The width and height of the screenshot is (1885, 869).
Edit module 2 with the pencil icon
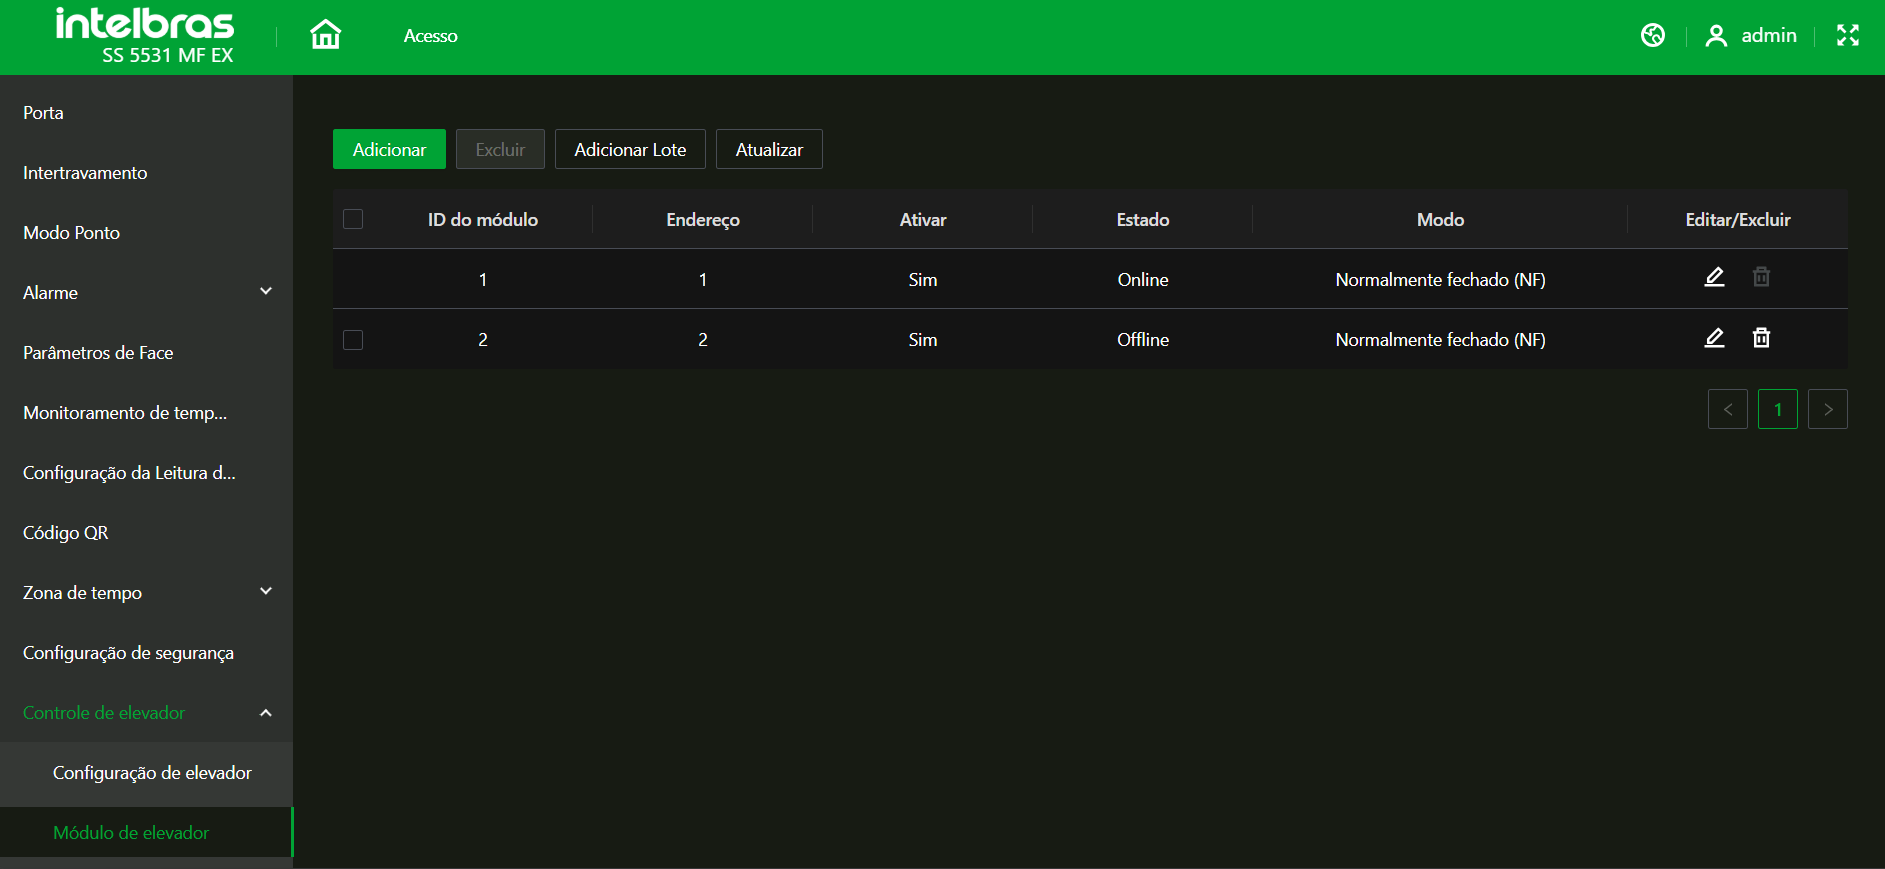(x=1714, y=338)
